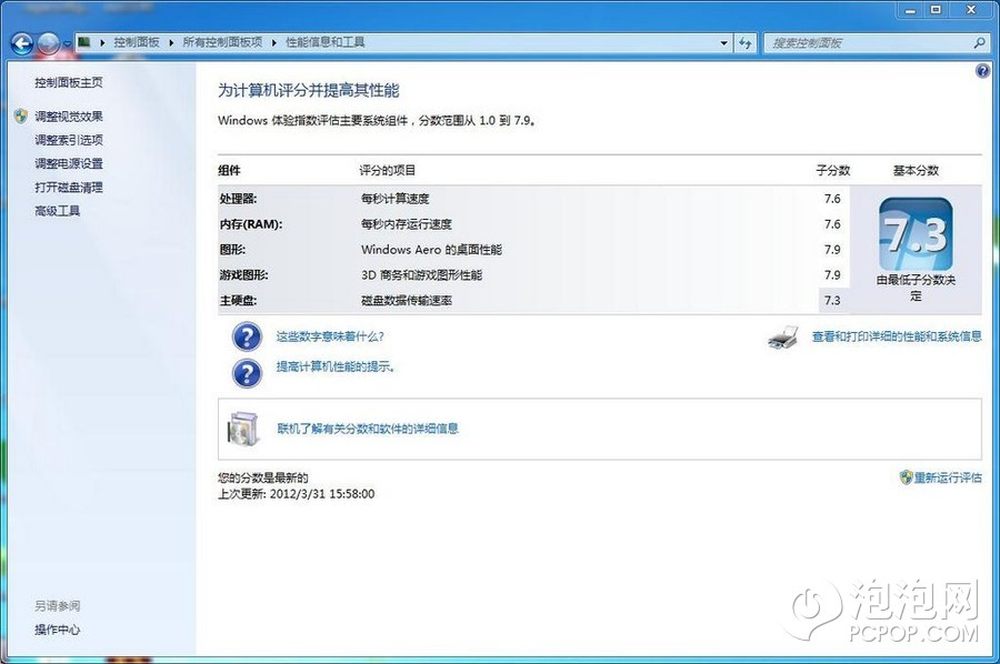Click the magnifier search icon
The width and height of the screenshot is (1000, 664).
(x=980, y=43)
